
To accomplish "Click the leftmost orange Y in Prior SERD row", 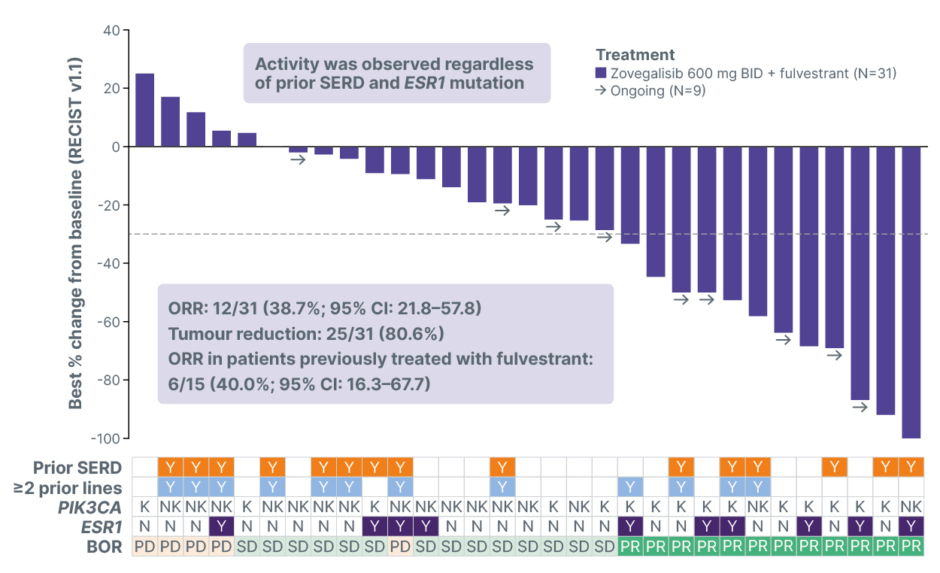I will pos(170,467).
